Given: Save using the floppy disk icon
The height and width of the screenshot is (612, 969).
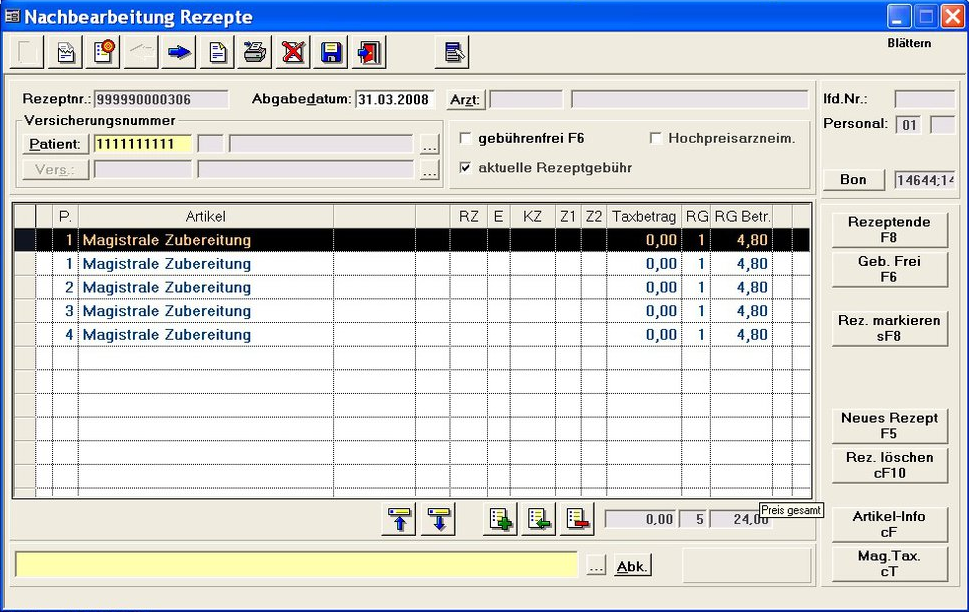Looking at the screenshot, I should click(331, 52).
